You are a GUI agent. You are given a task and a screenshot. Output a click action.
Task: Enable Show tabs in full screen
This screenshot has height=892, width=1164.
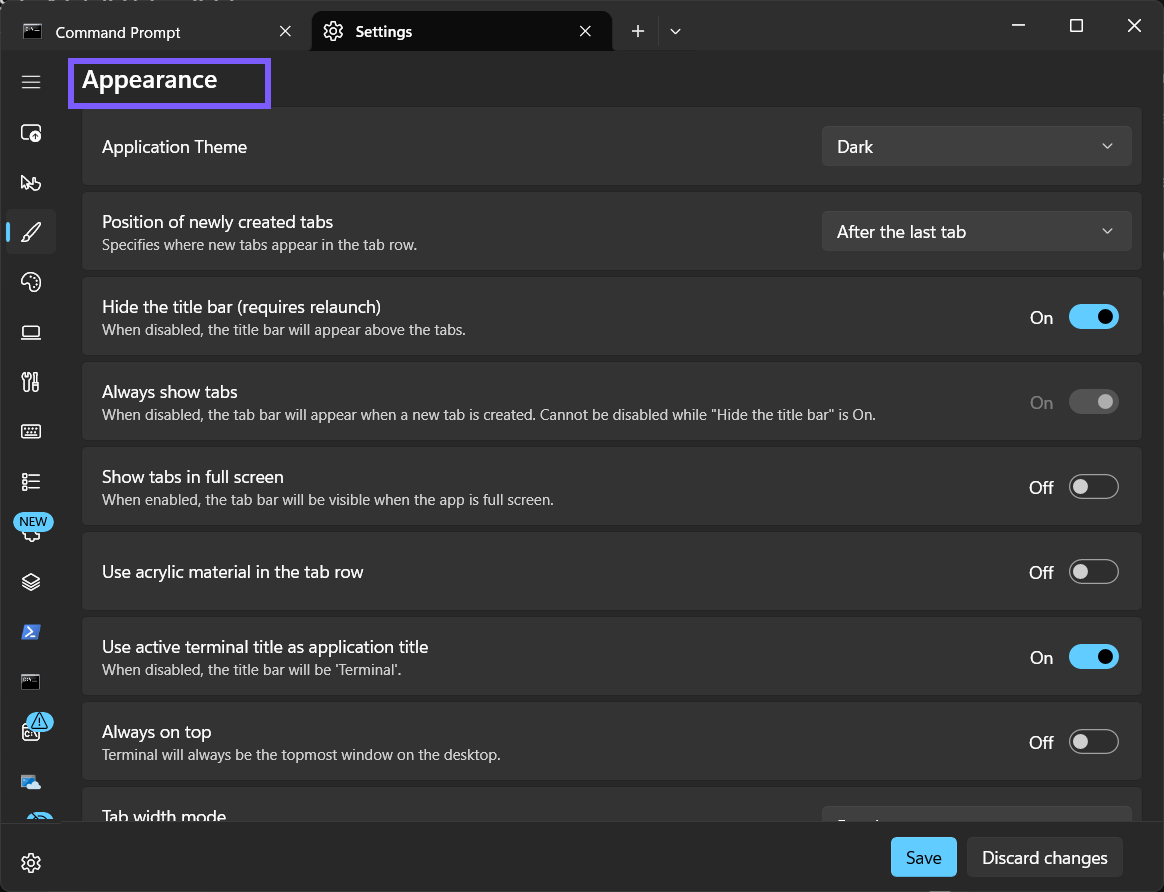tap(1093, 487)
